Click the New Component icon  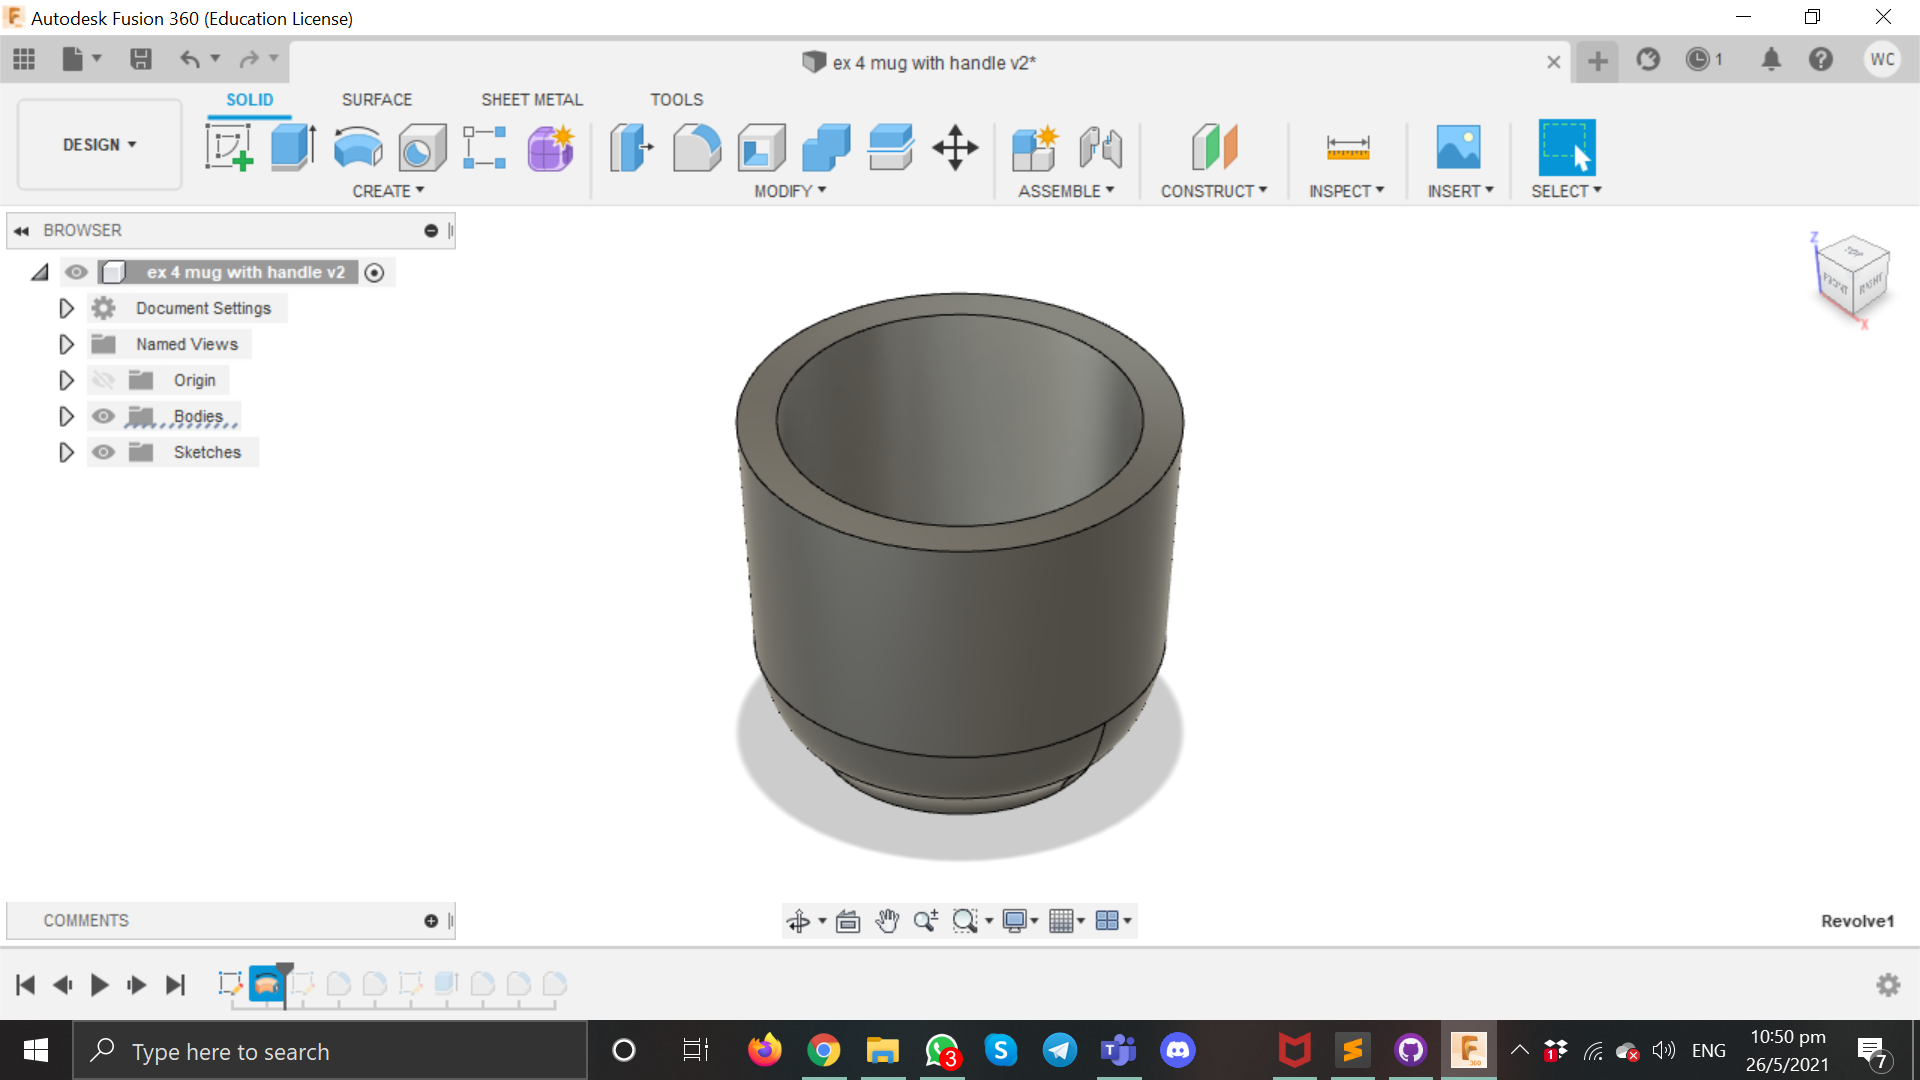click(1035, 147)
